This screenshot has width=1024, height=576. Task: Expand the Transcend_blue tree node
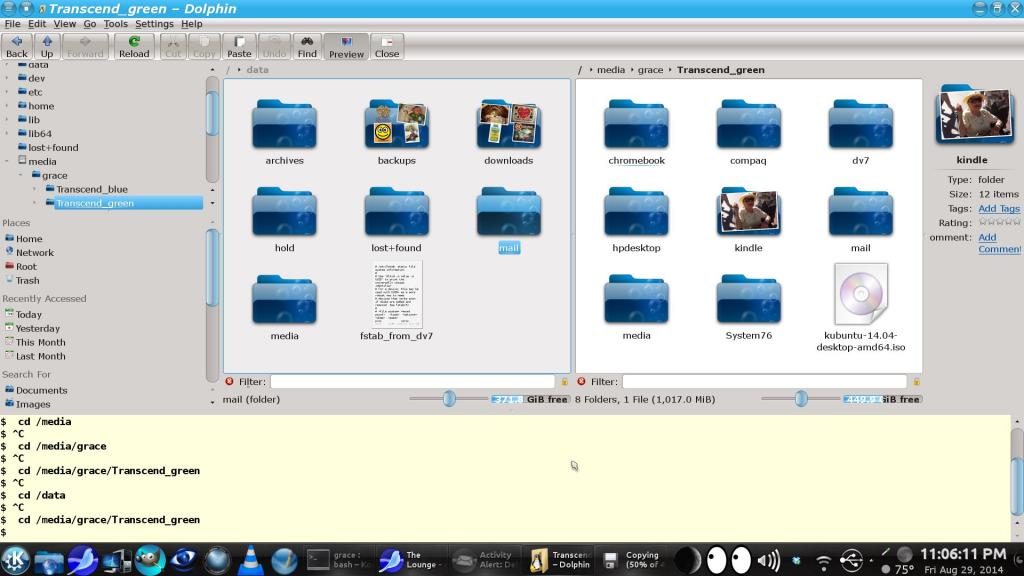(x=35, y=189)
